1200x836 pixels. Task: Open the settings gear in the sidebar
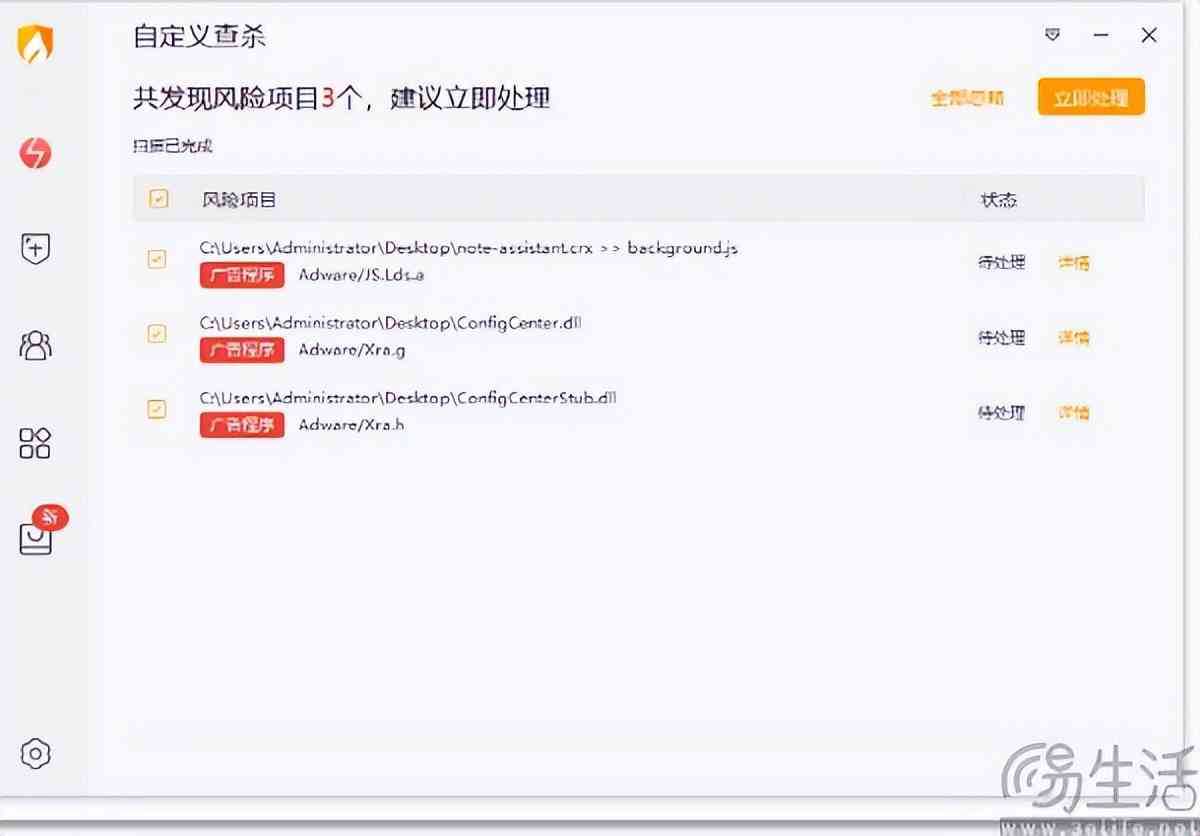(36, 755)
